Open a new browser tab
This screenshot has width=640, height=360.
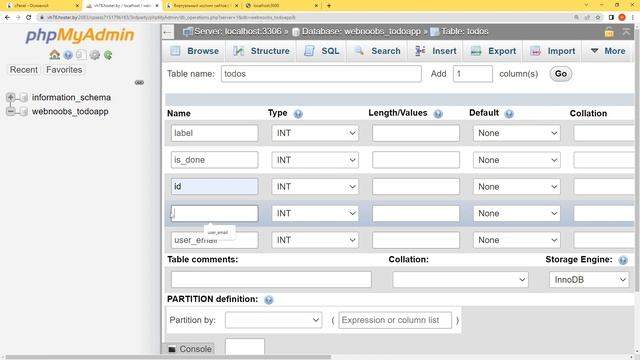tap(329, 6)
